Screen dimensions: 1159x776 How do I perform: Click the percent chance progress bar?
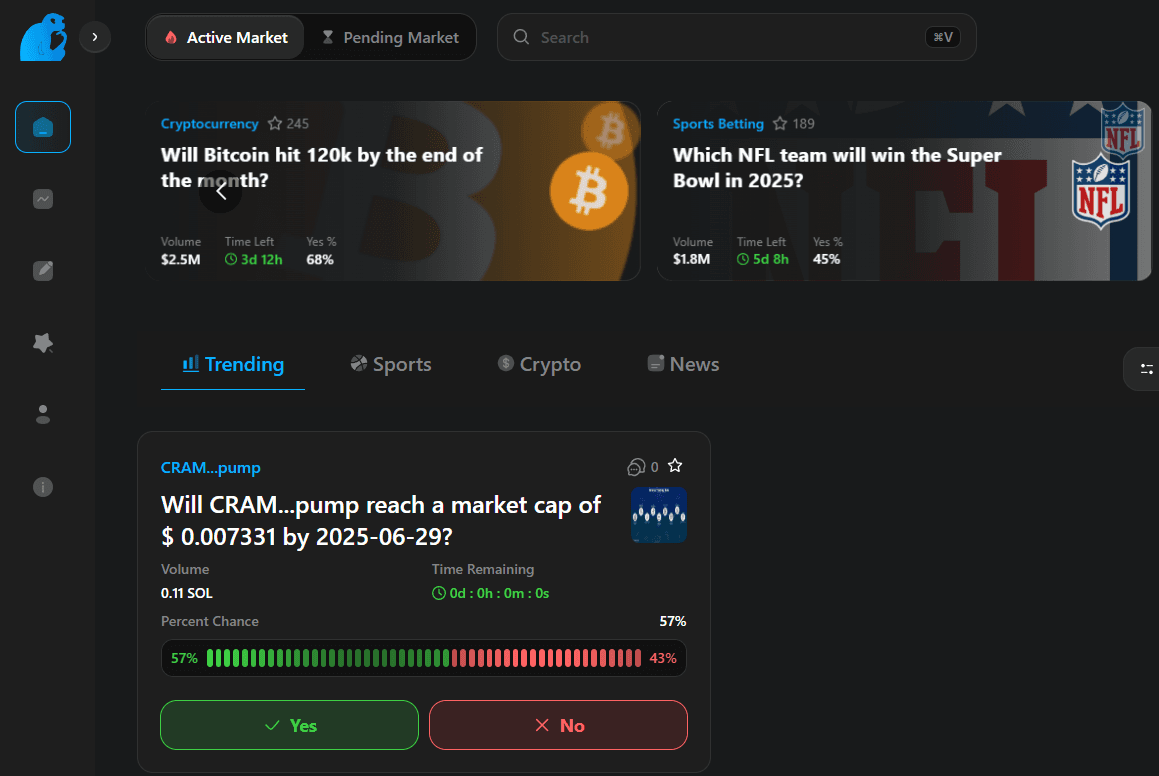pyautogui.click(x=424, y=658)
